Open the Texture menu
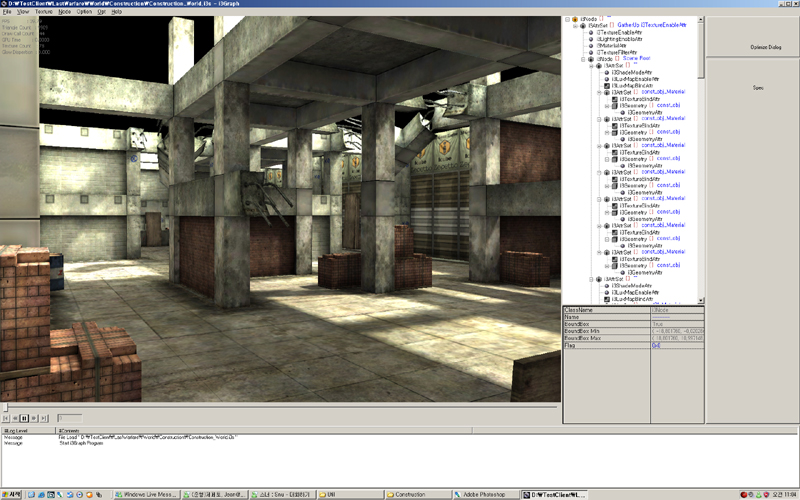 pyautogui.click(x=42, y=11)
